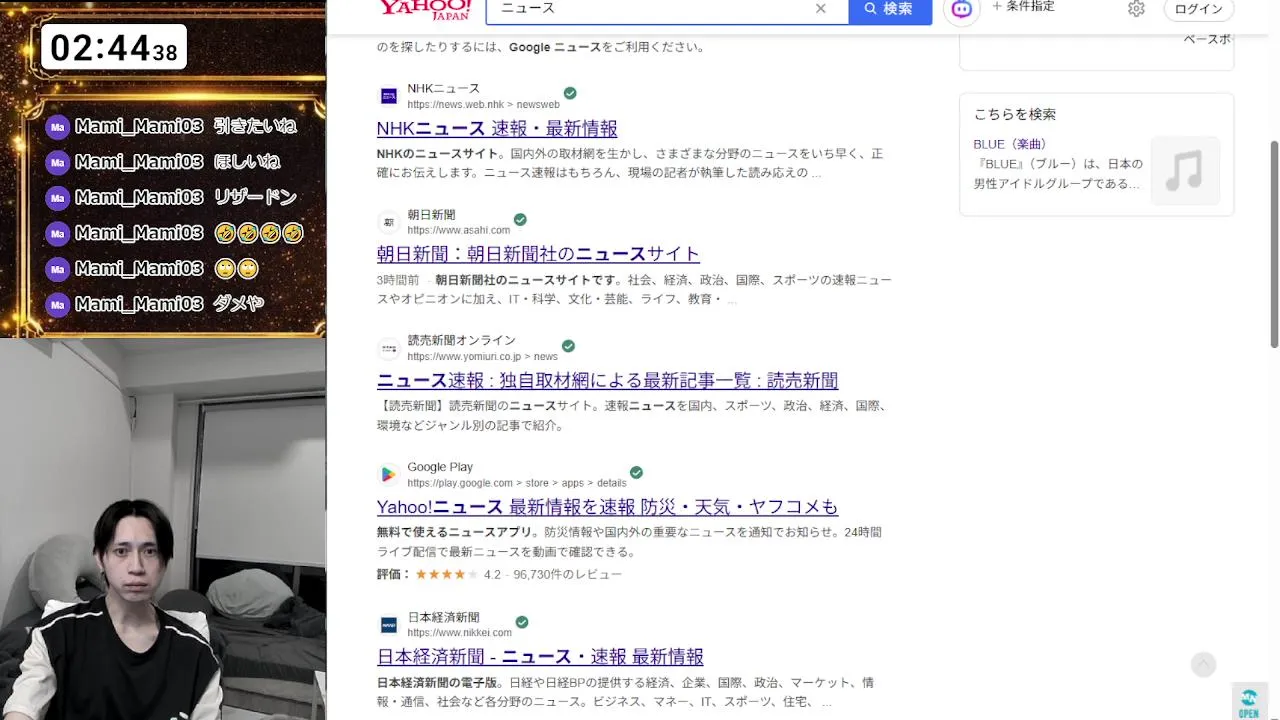
Task: Open the purple AI assistant icon
Action: point(962,9)
